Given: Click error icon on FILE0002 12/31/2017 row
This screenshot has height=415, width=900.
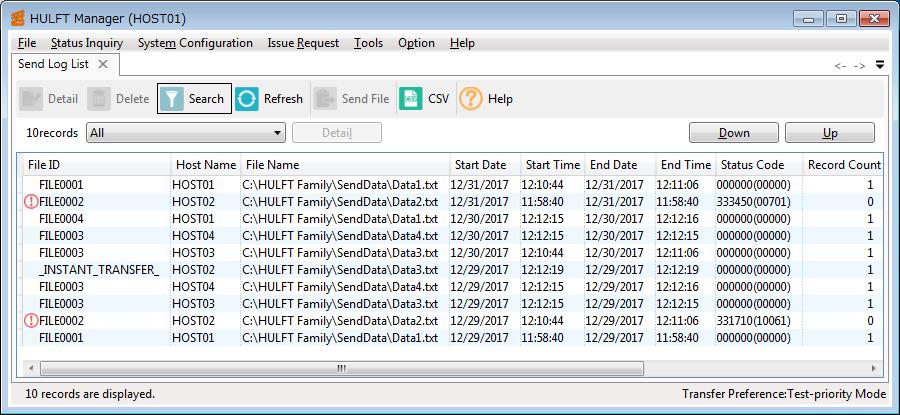Looking at the screenshot, I should coord(30,202).
